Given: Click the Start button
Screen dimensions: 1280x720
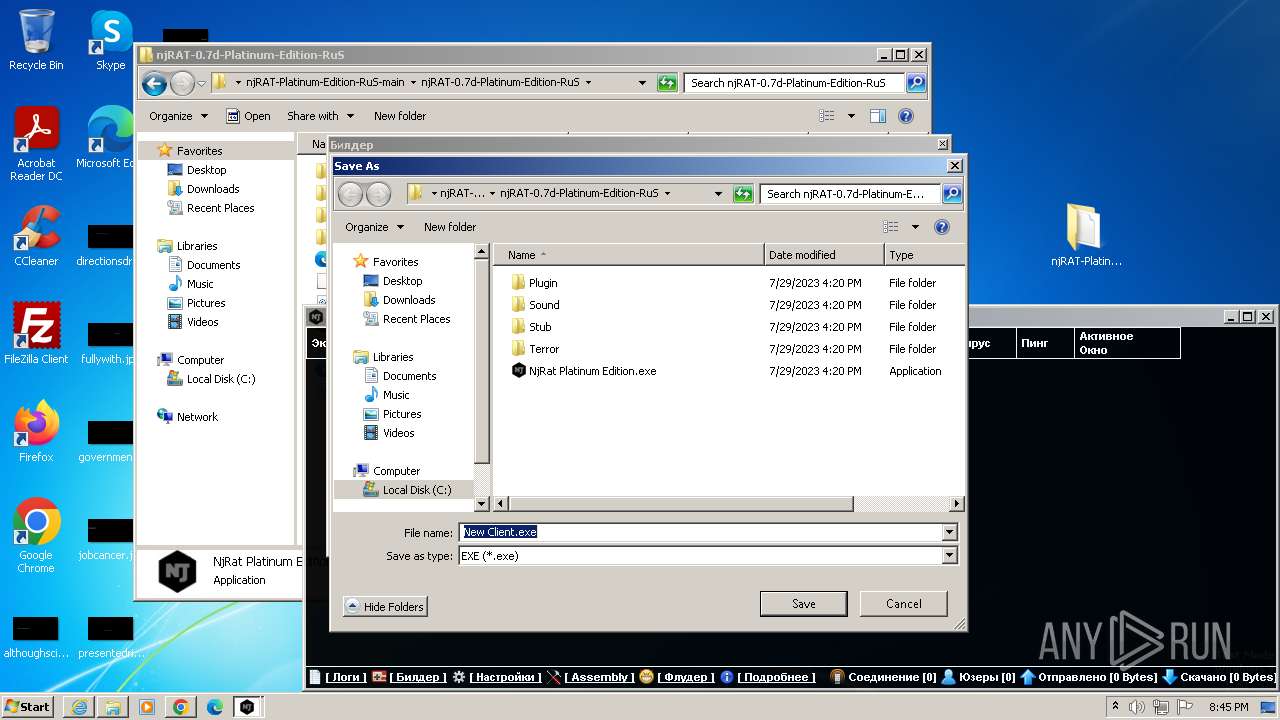Looking at the screenshot, I should (28, 707).
